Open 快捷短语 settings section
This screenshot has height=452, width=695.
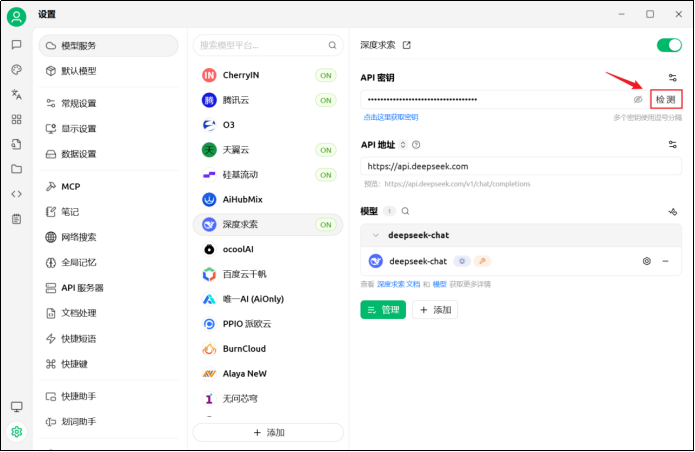[x=109, y=339]
